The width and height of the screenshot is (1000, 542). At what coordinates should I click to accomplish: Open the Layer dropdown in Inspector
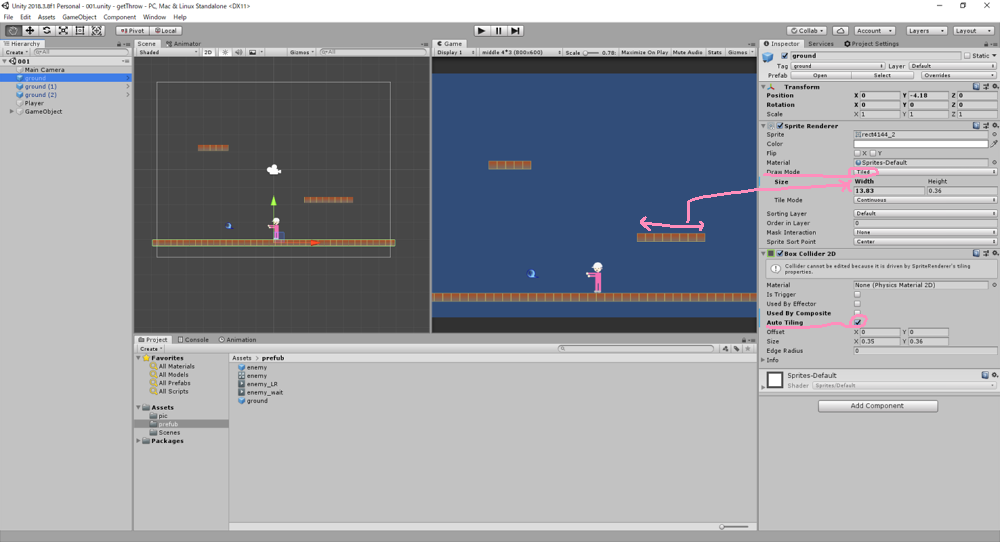pyautogui.click(x=952, y=66)
